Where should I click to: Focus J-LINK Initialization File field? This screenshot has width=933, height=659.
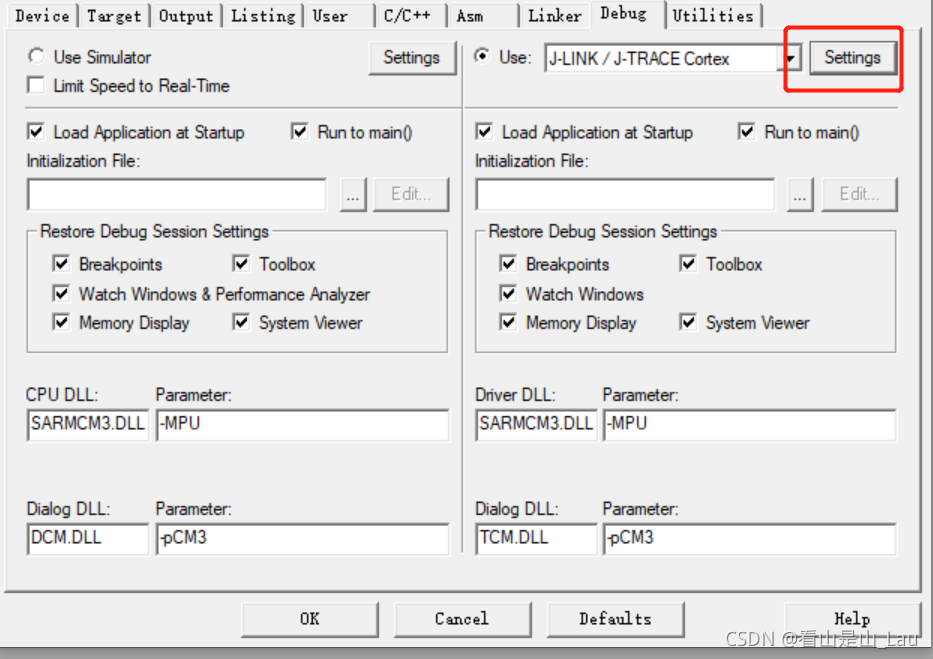click(x=625, y=194)
